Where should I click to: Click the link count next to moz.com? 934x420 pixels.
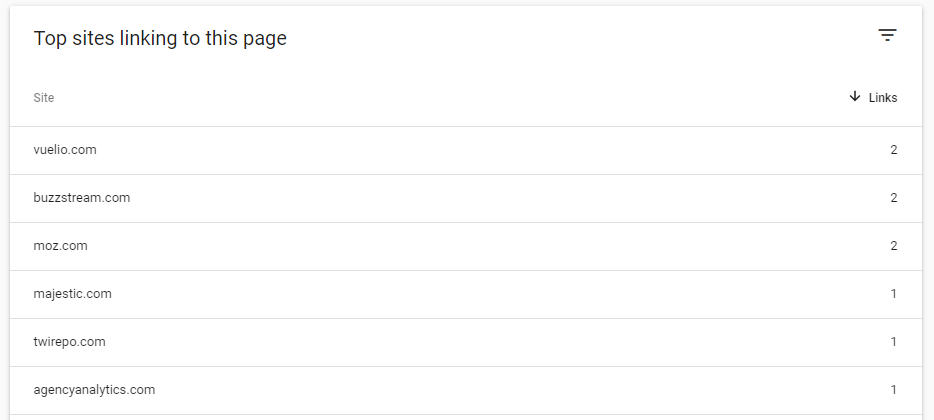pos(893,246)
